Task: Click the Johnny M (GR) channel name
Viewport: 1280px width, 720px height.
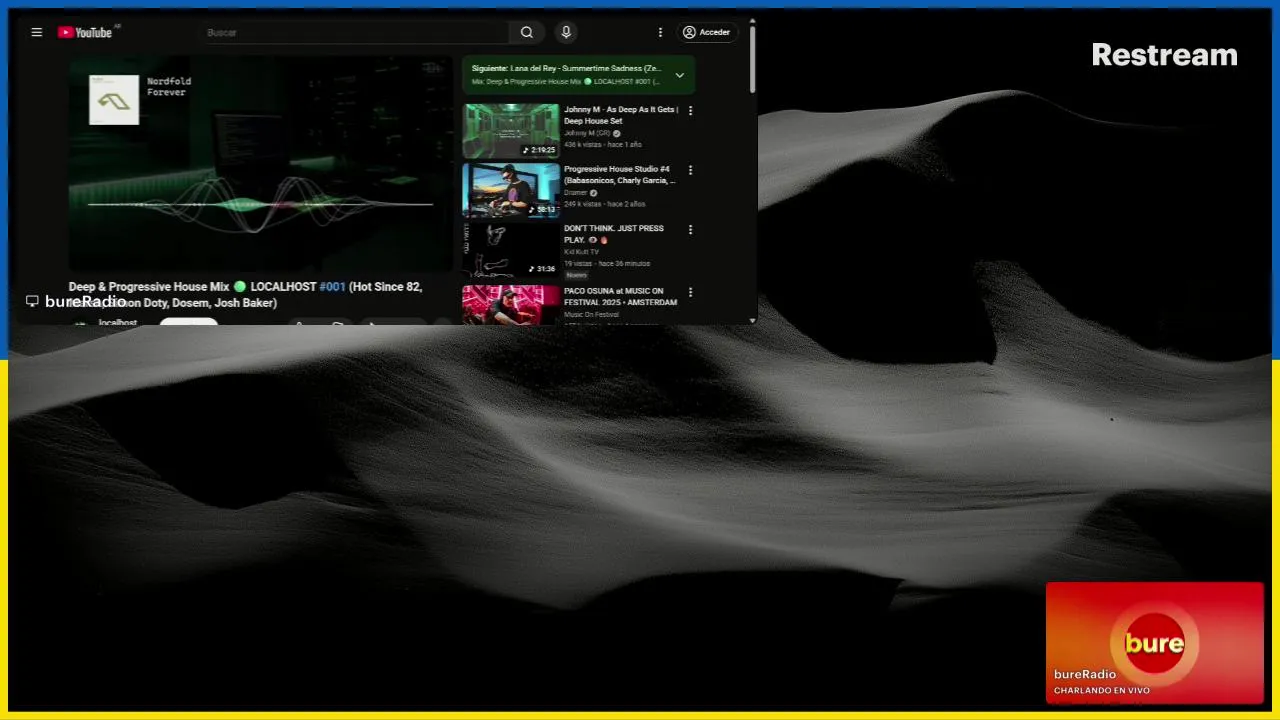Action: (587, 133)
